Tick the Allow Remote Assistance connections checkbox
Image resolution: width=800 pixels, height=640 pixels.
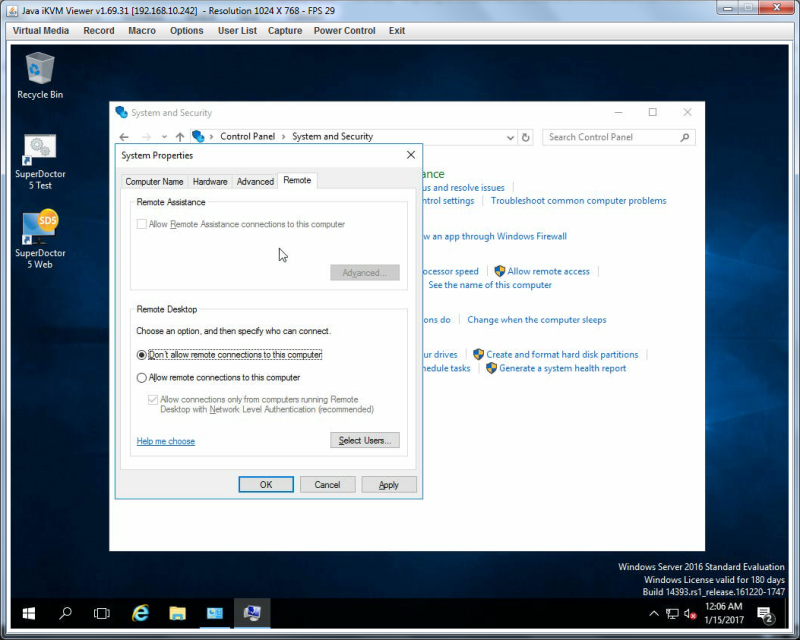pos(141,224)
